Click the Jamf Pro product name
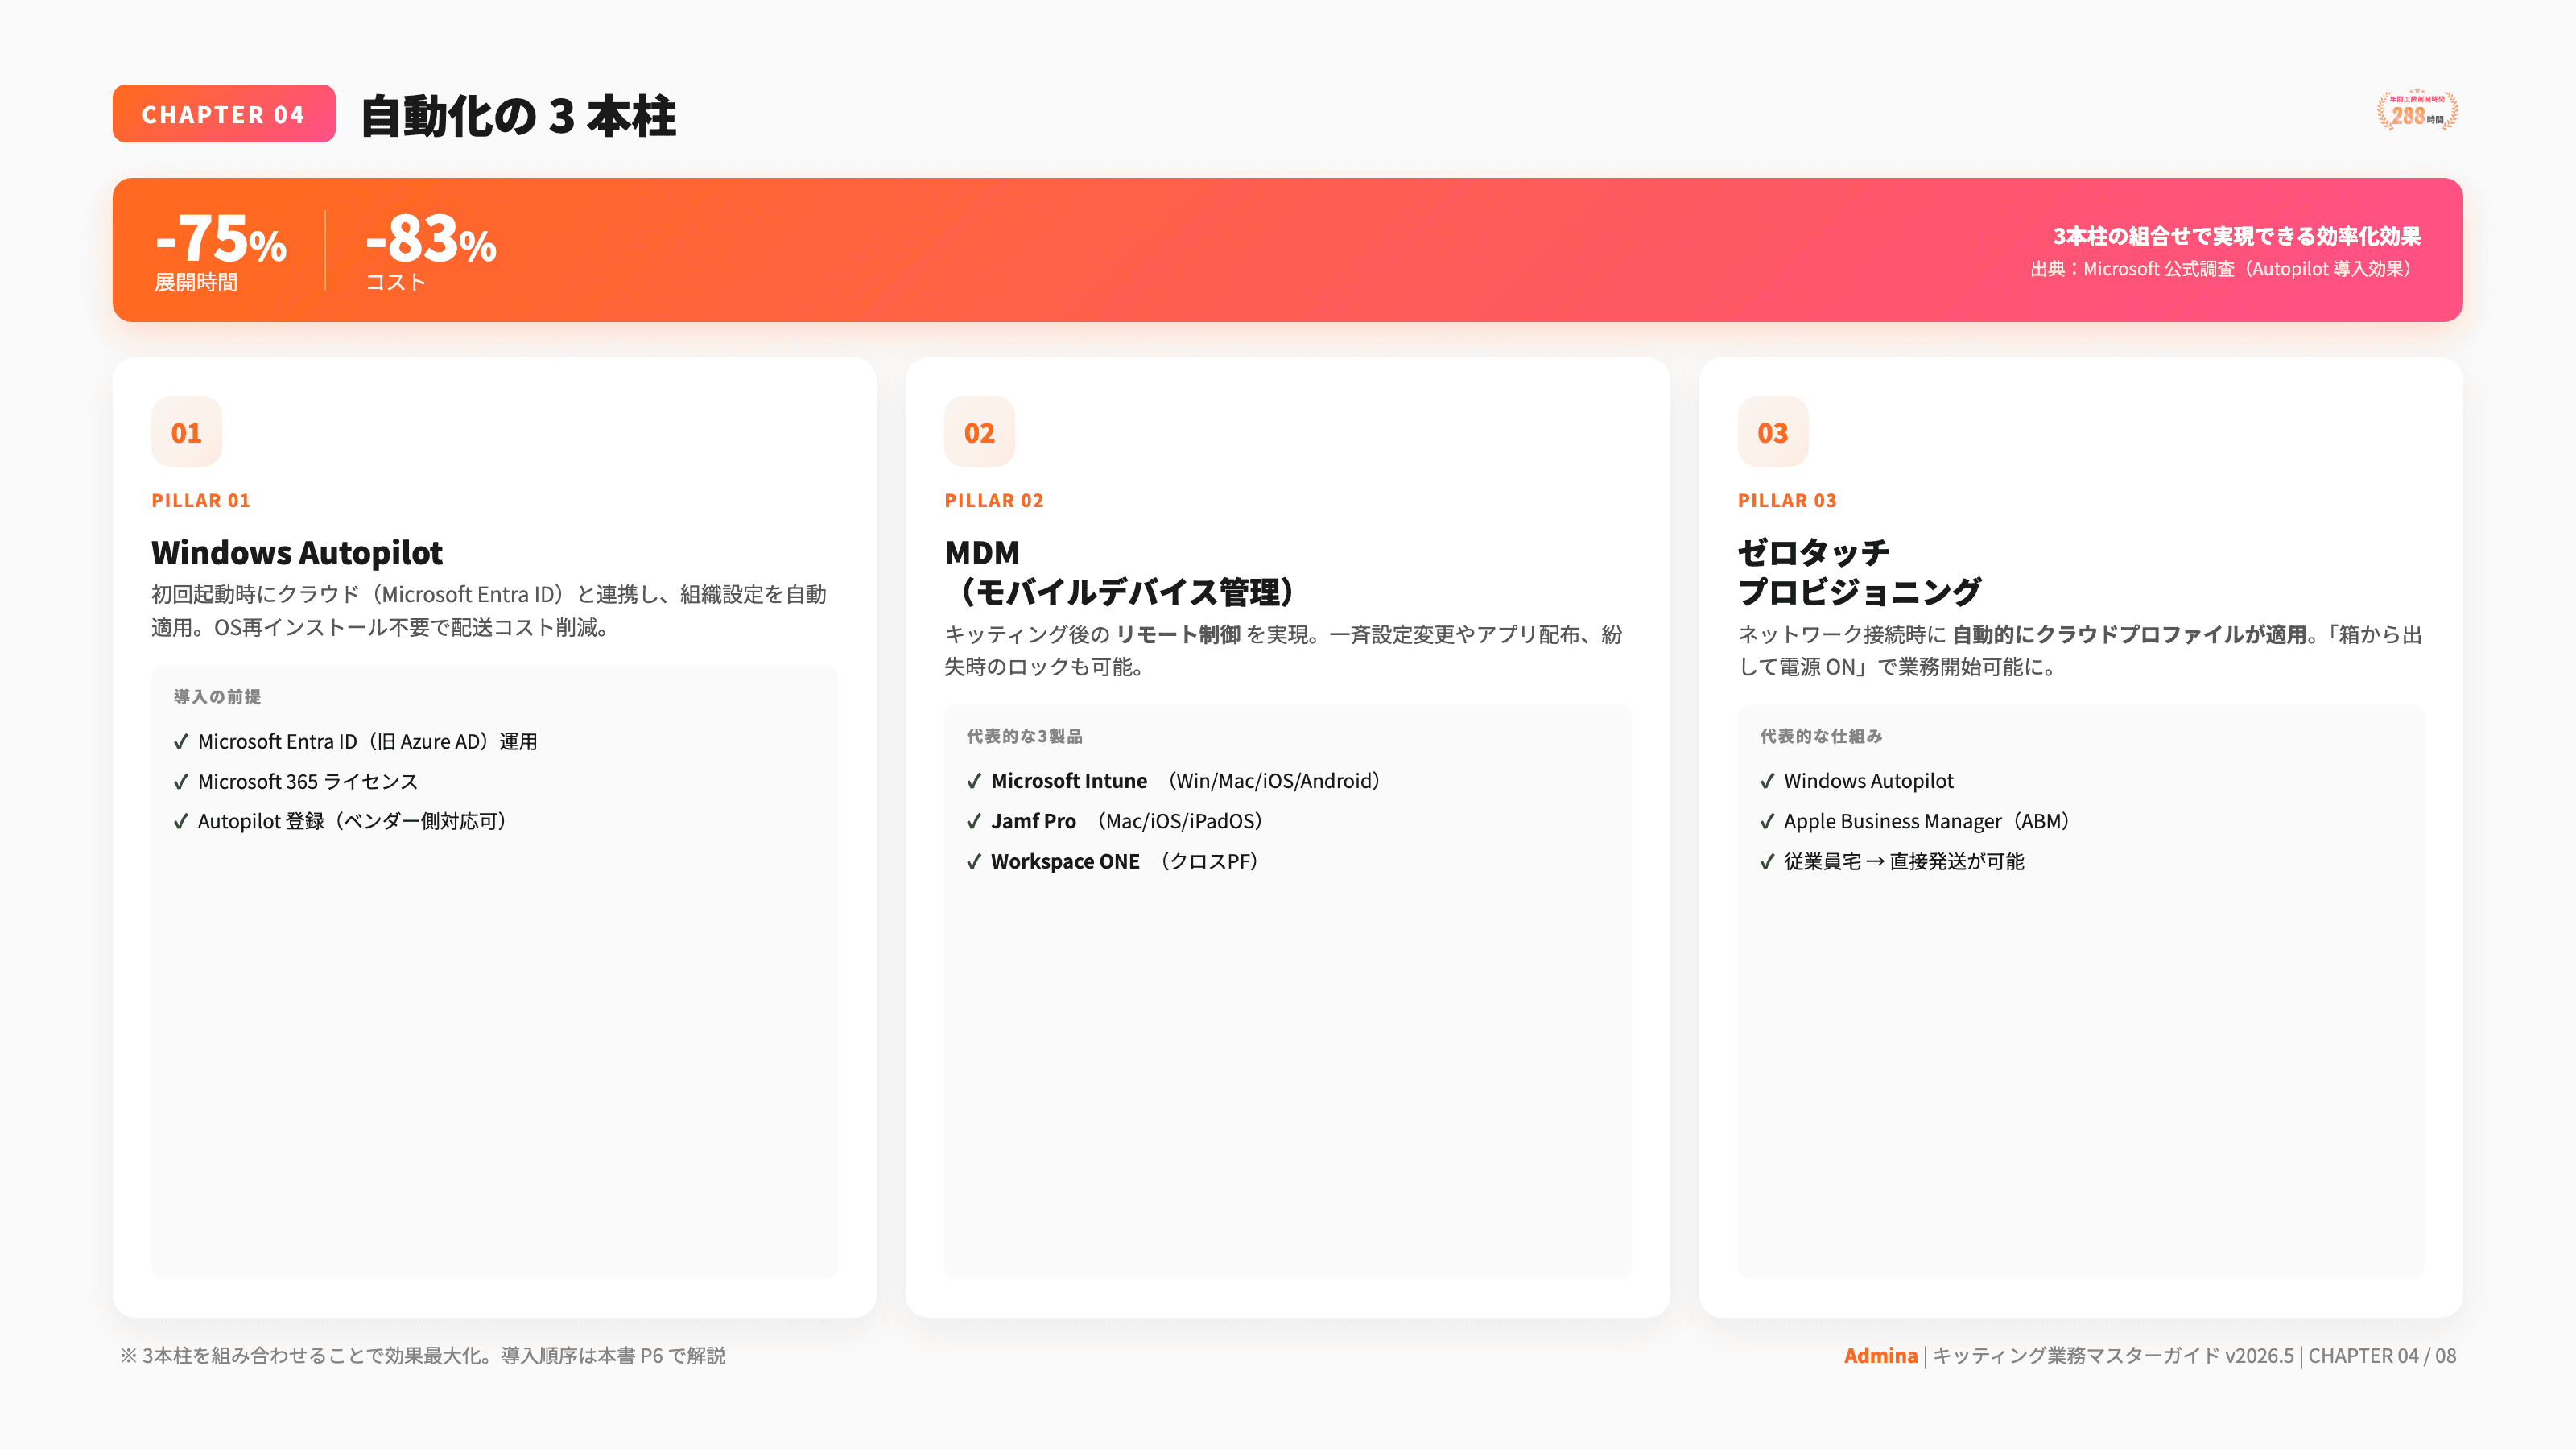 (x=1033, y=821)
